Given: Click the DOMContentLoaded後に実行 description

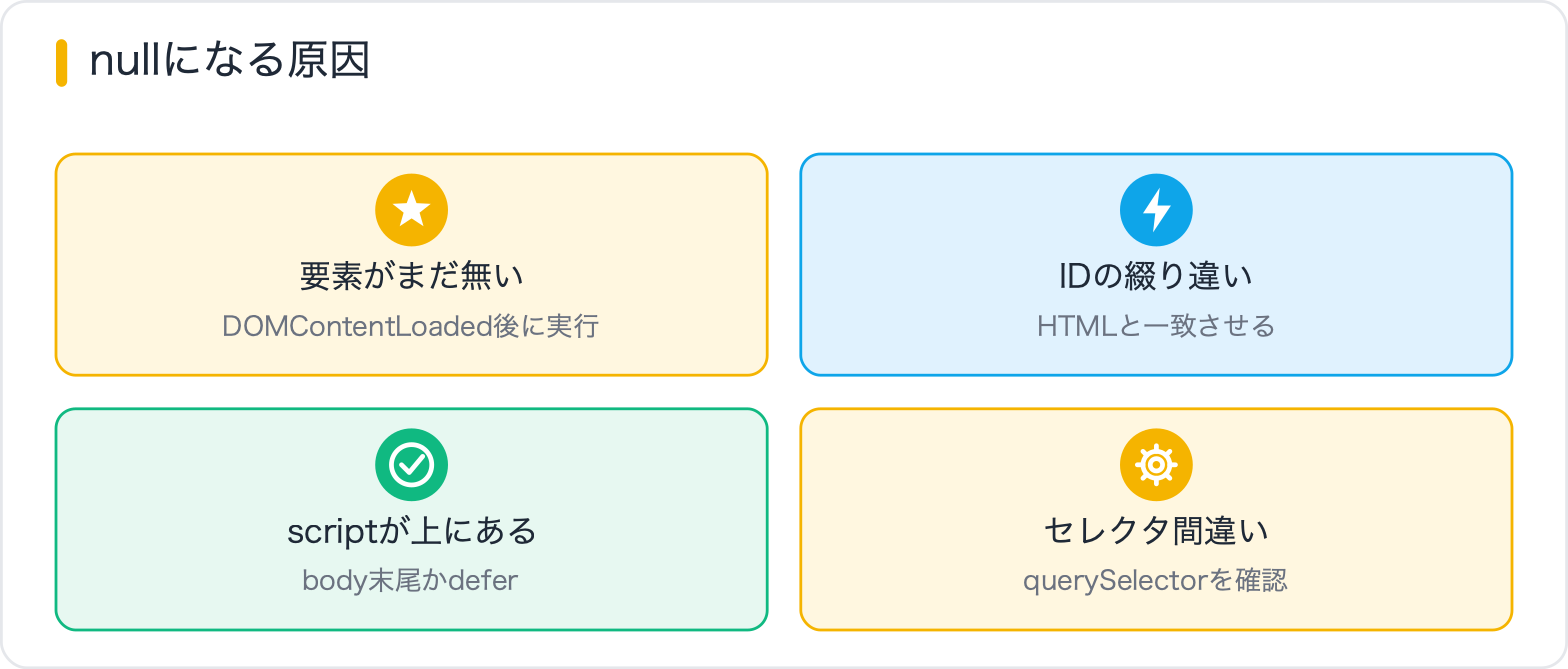Looking at the screenshot, I should coord(411,326).
